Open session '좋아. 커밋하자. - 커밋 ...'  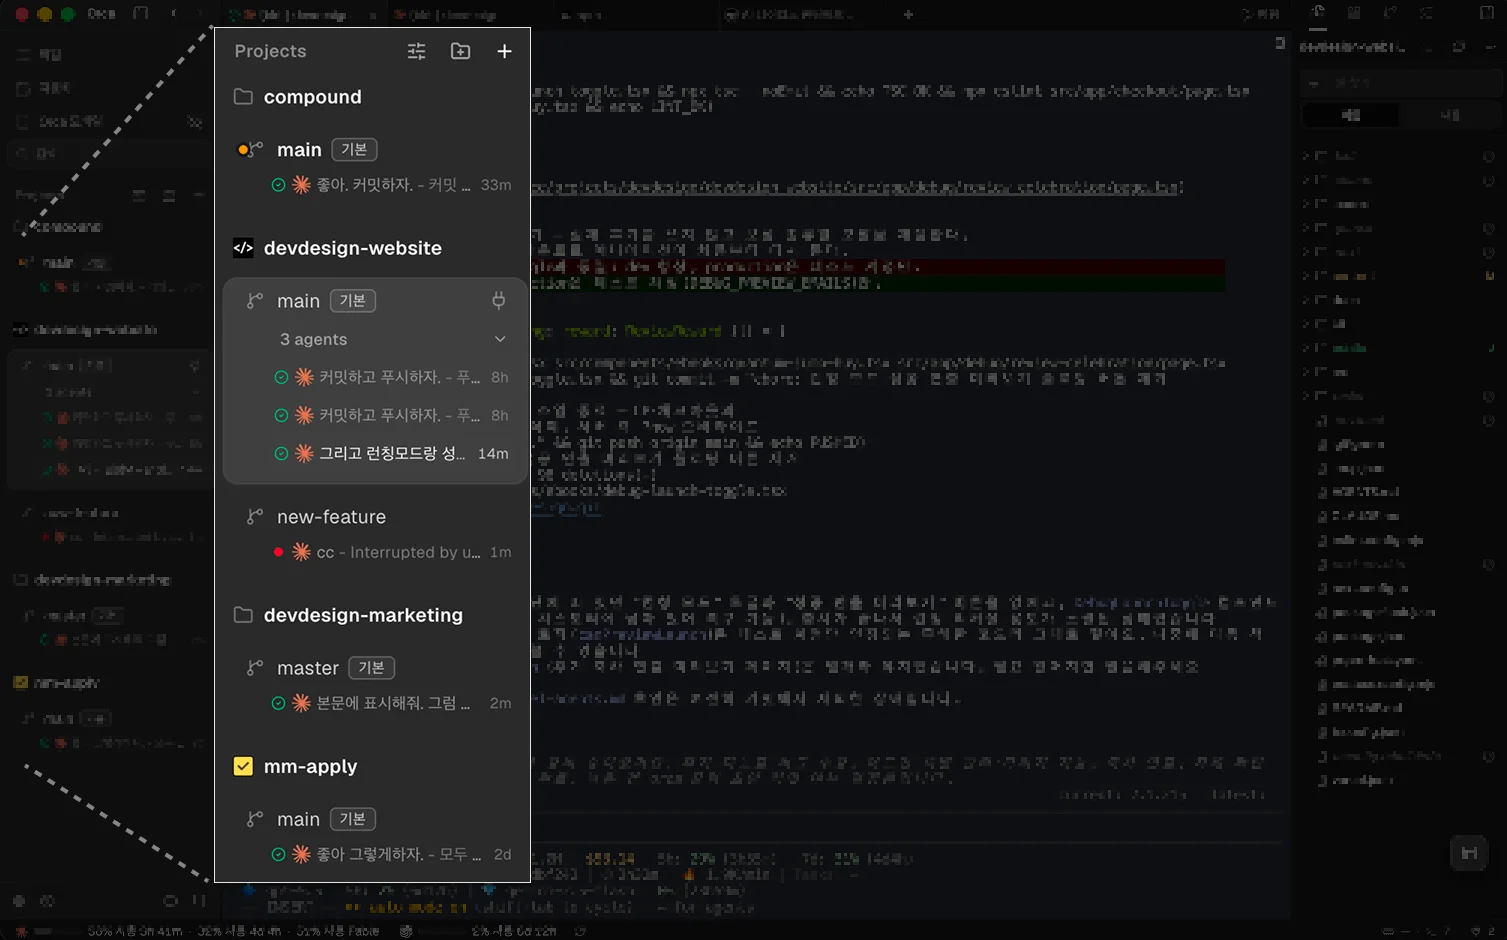pyautogui.click(x=394, y=185)
